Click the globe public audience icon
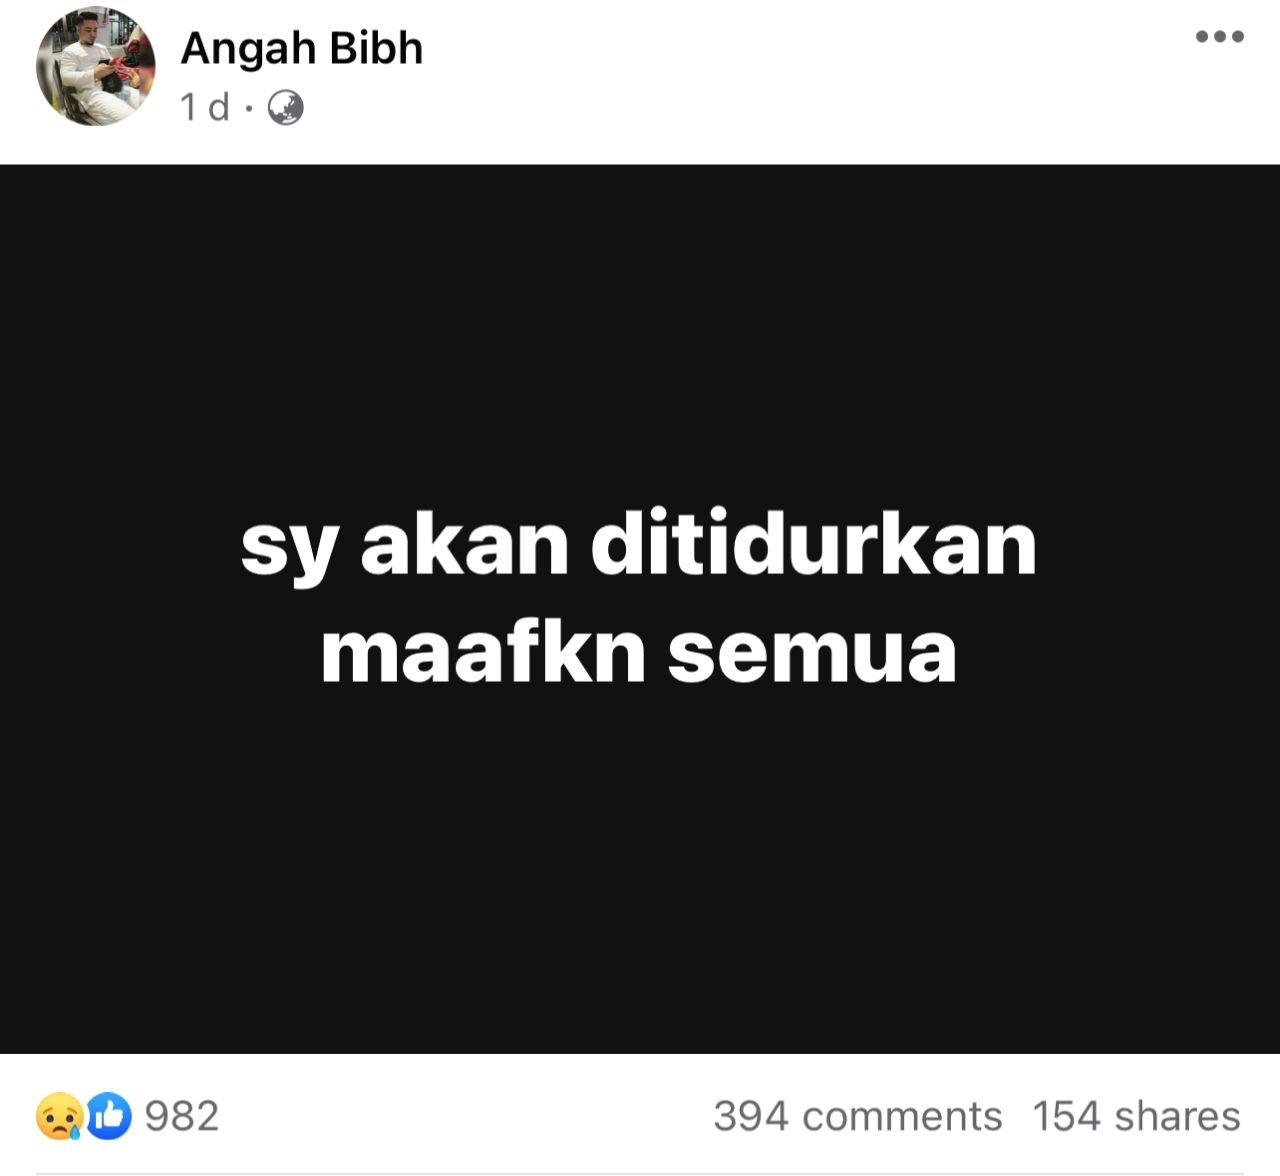1280x1176 pixels. tap(286, 107)
